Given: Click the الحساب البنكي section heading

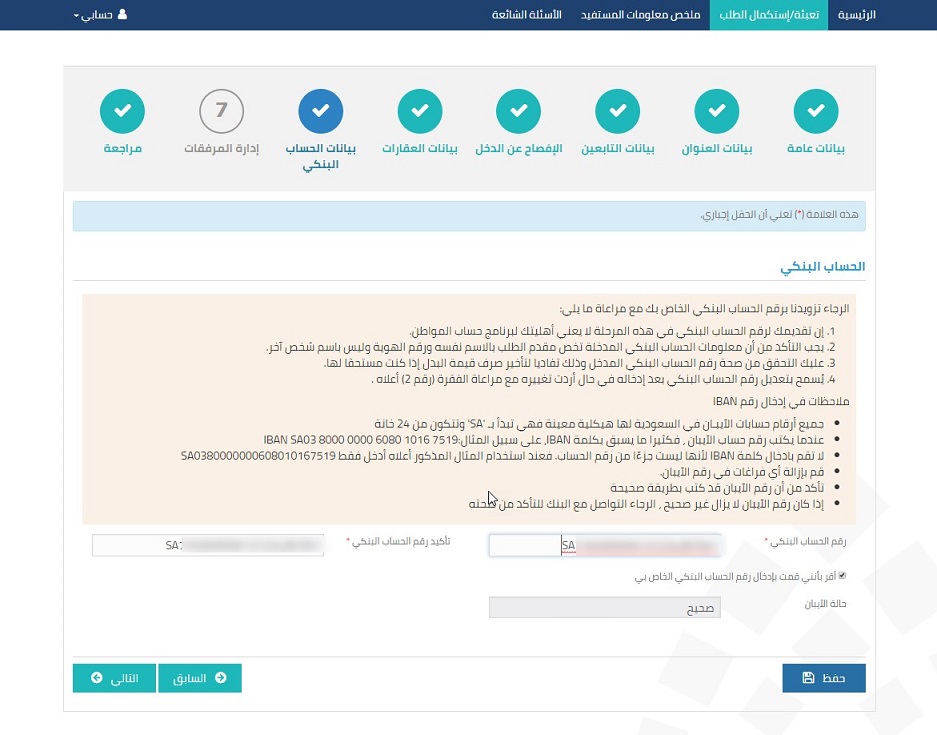Looking at the screenshot, I should [822, 267].
